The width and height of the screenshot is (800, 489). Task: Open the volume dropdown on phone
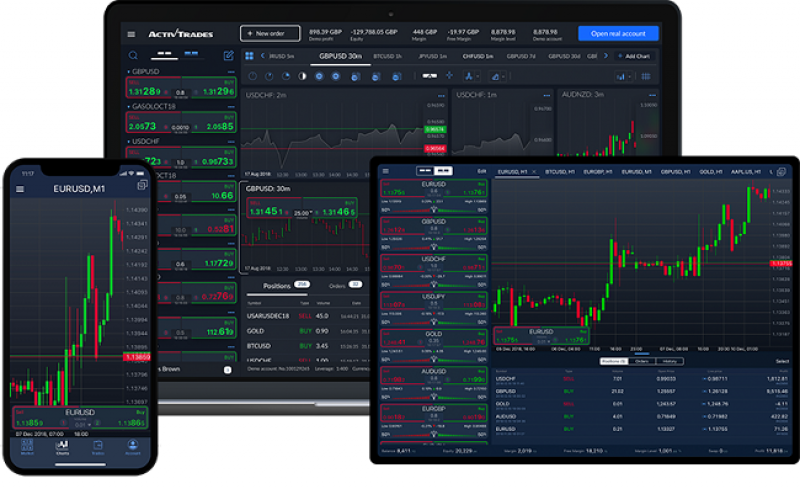pos(82,424)
